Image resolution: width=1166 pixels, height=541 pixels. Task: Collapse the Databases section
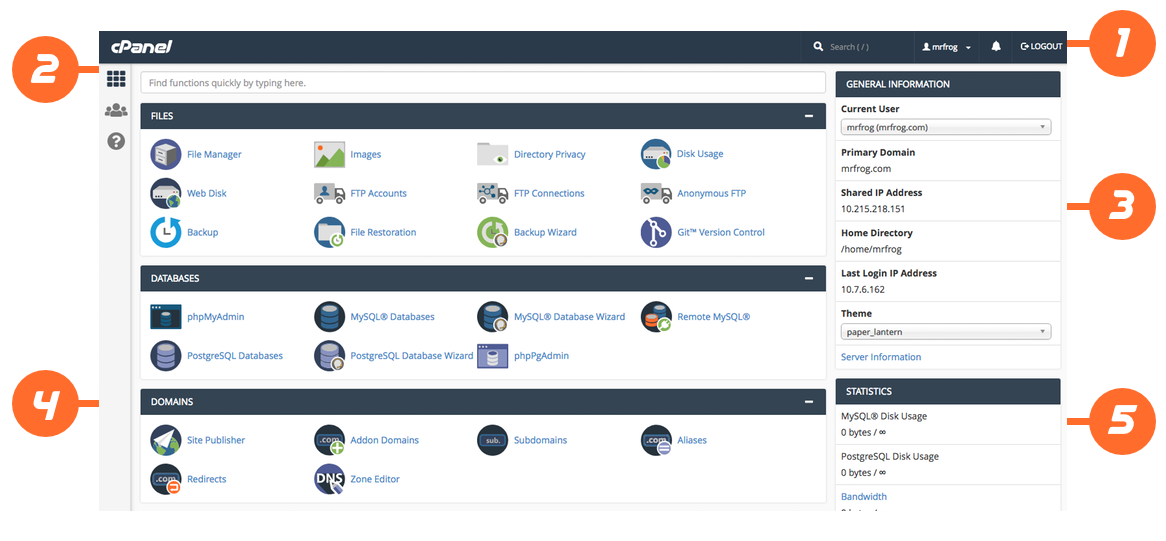(x=808, y=279)
